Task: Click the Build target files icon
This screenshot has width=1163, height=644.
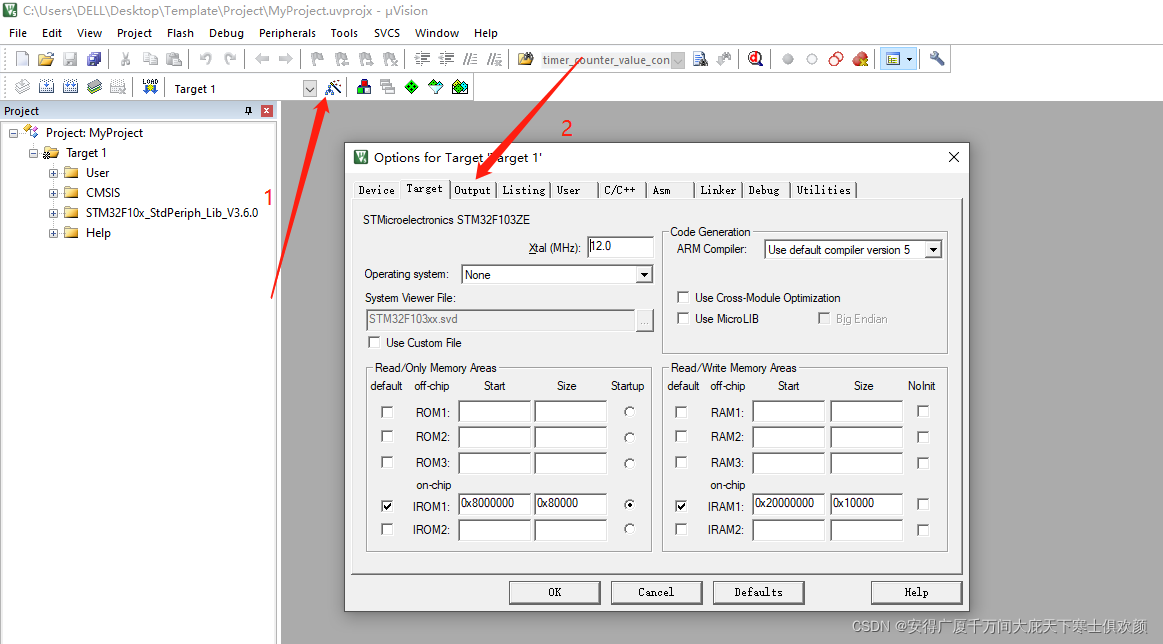Action: (46, 87)
